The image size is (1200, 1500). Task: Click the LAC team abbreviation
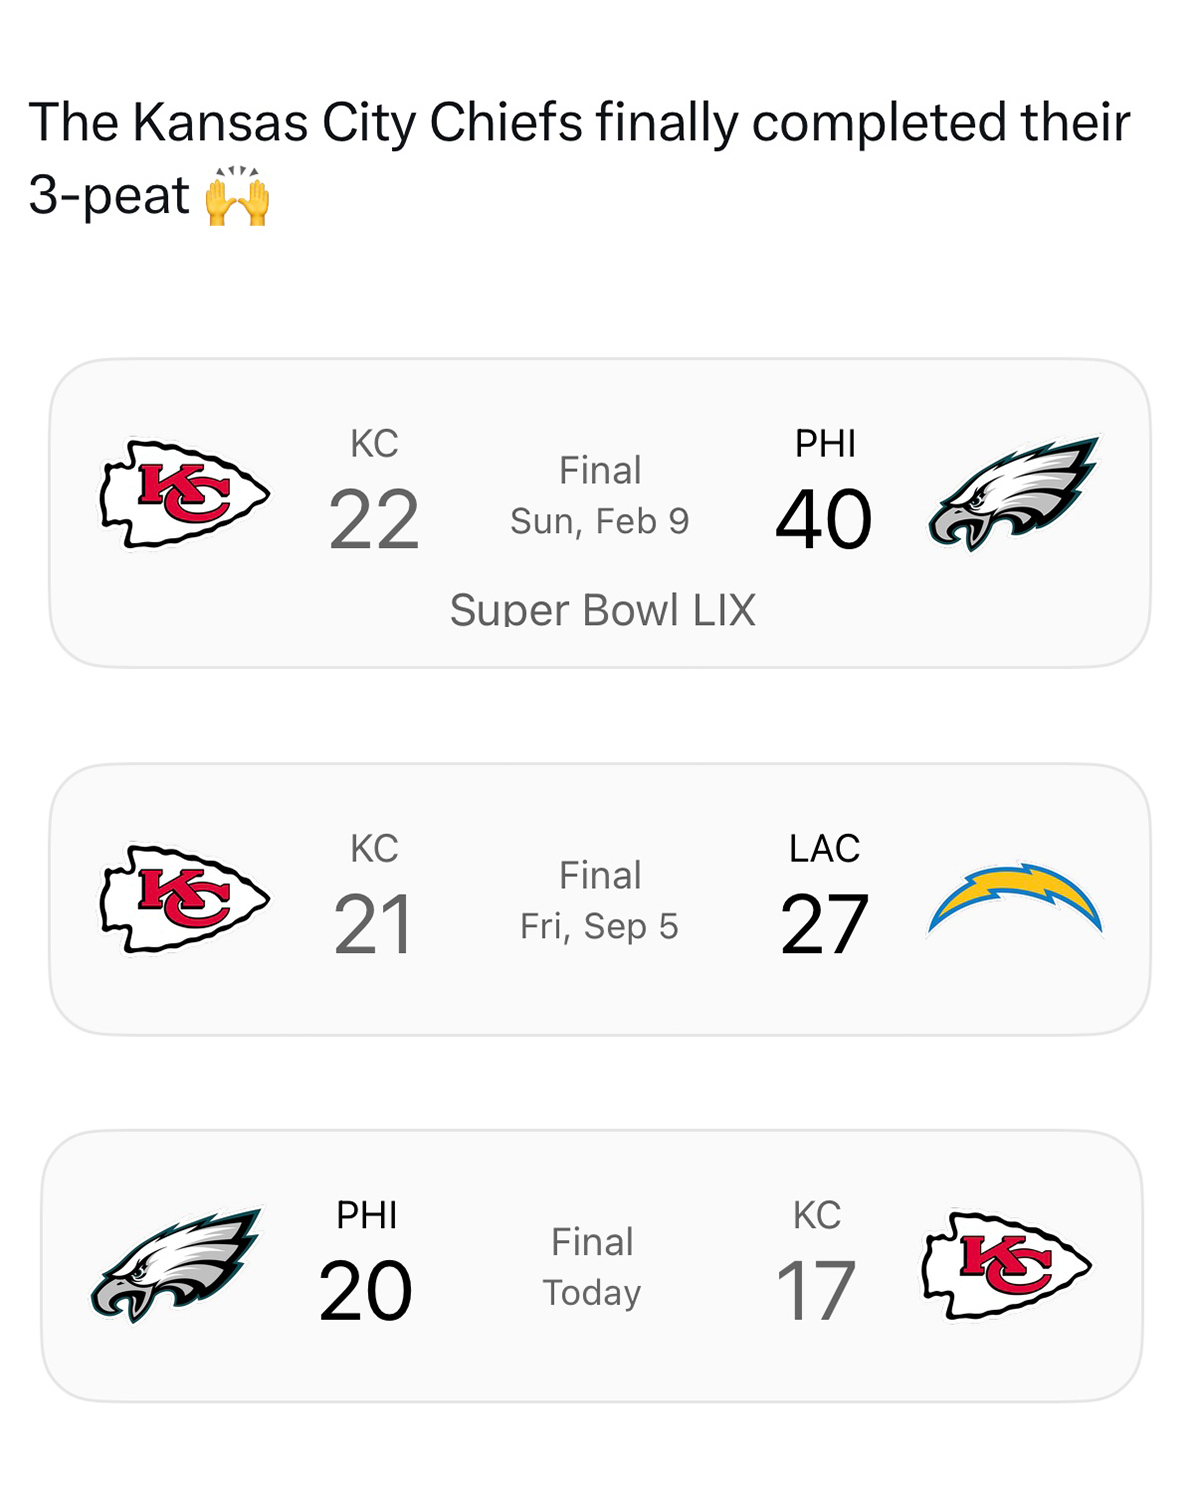(824, 849)
